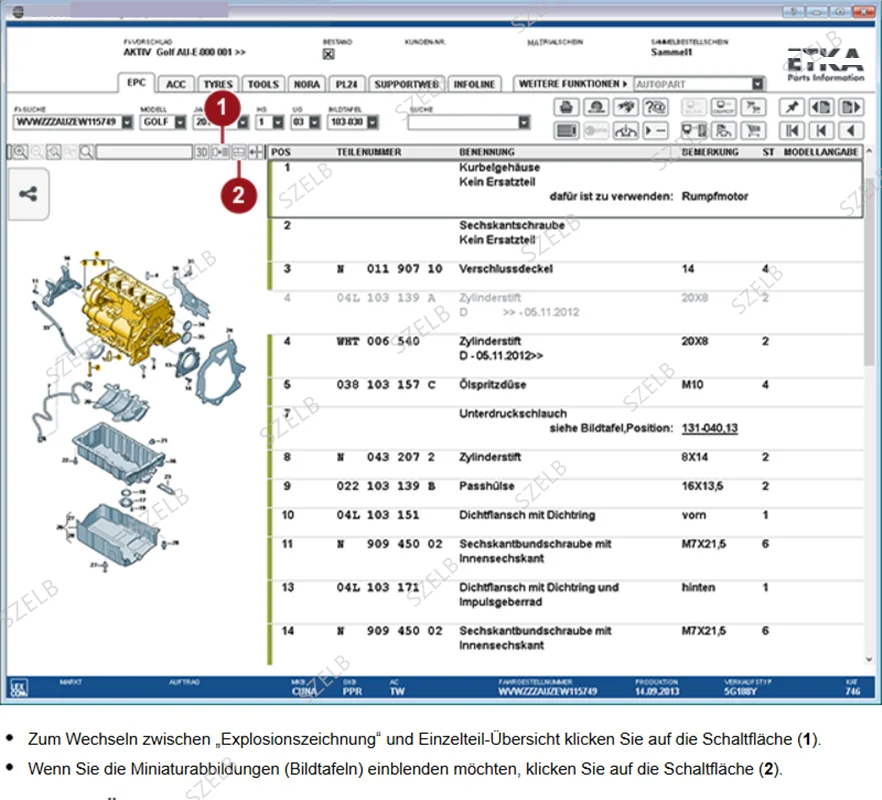Screen dimensions: 882x800
Task: Click the print icon in the toolbar
Action: [x=566, y=107]
